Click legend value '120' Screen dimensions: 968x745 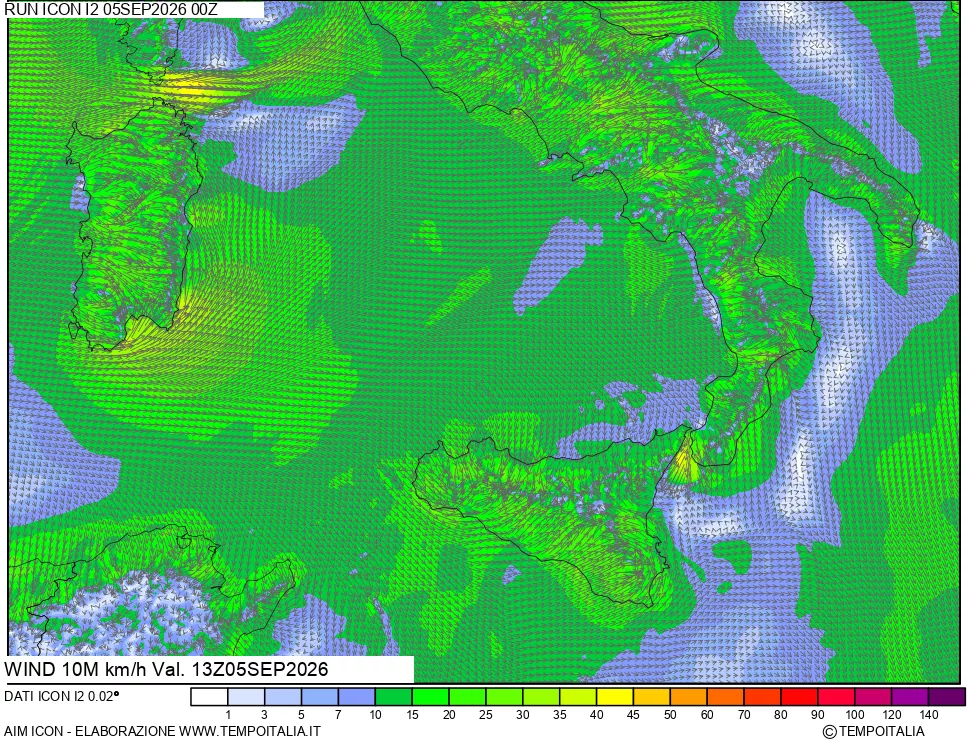(x=891, y=715)
